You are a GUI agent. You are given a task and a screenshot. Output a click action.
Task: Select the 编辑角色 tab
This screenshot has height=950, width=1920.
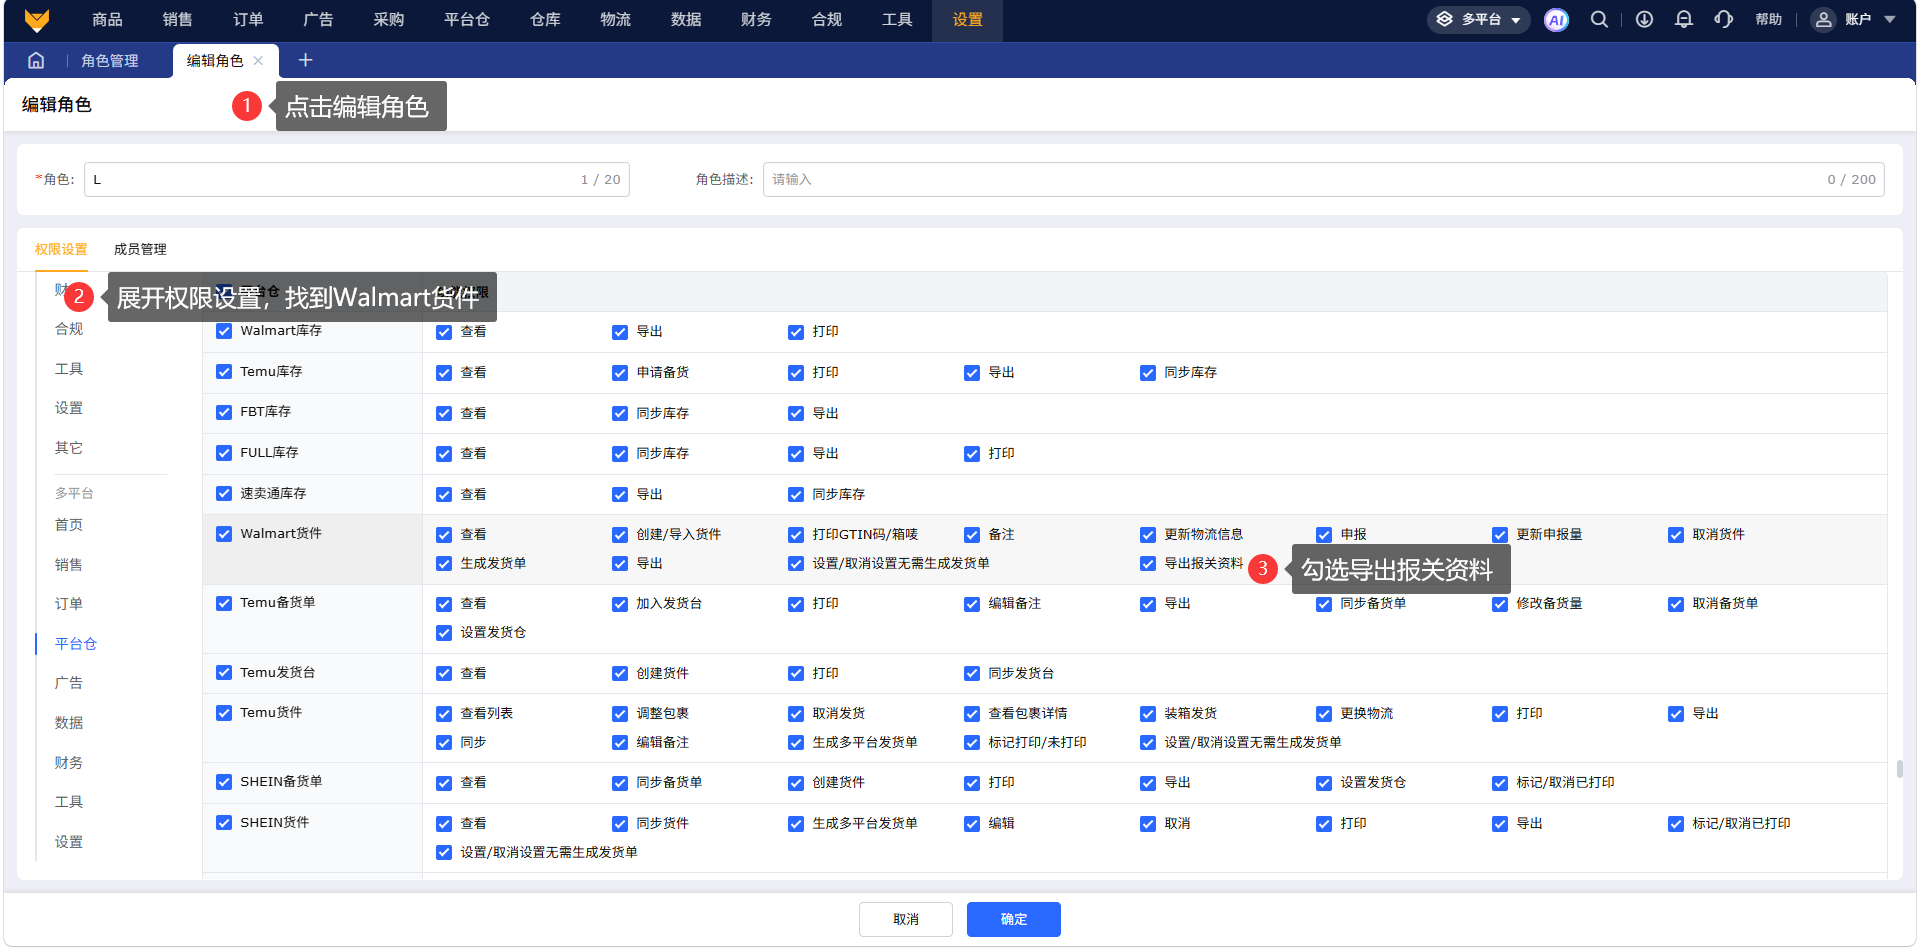click(x=215, y=61)
